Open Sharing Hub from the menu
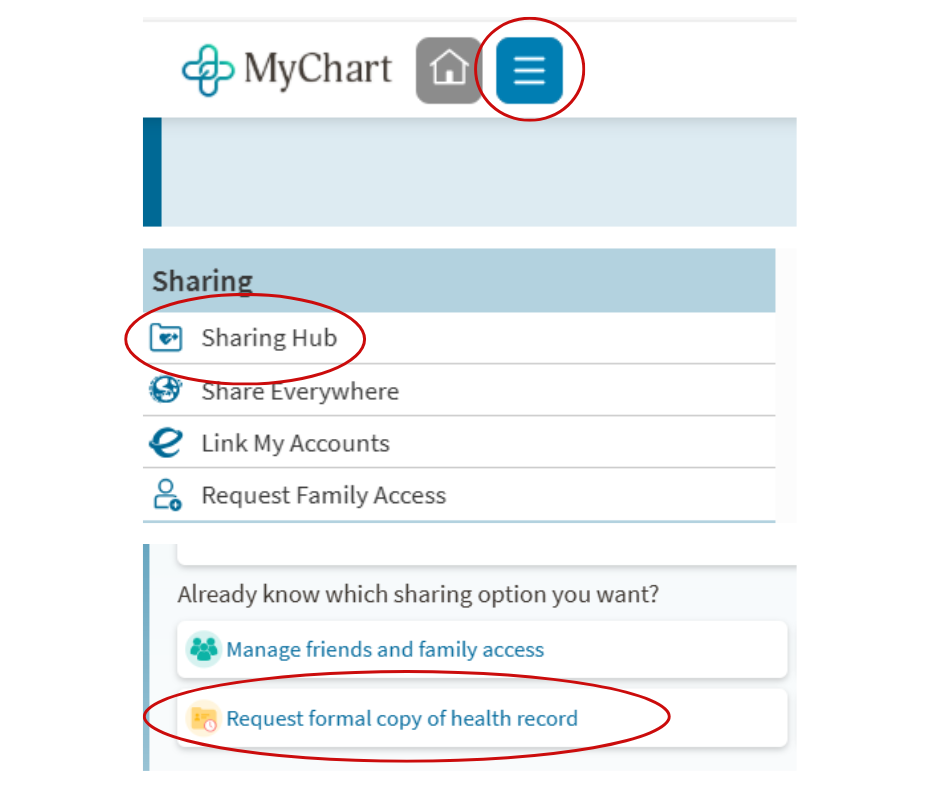The width and height of the screenshot is (940, 788). (269, 338)
